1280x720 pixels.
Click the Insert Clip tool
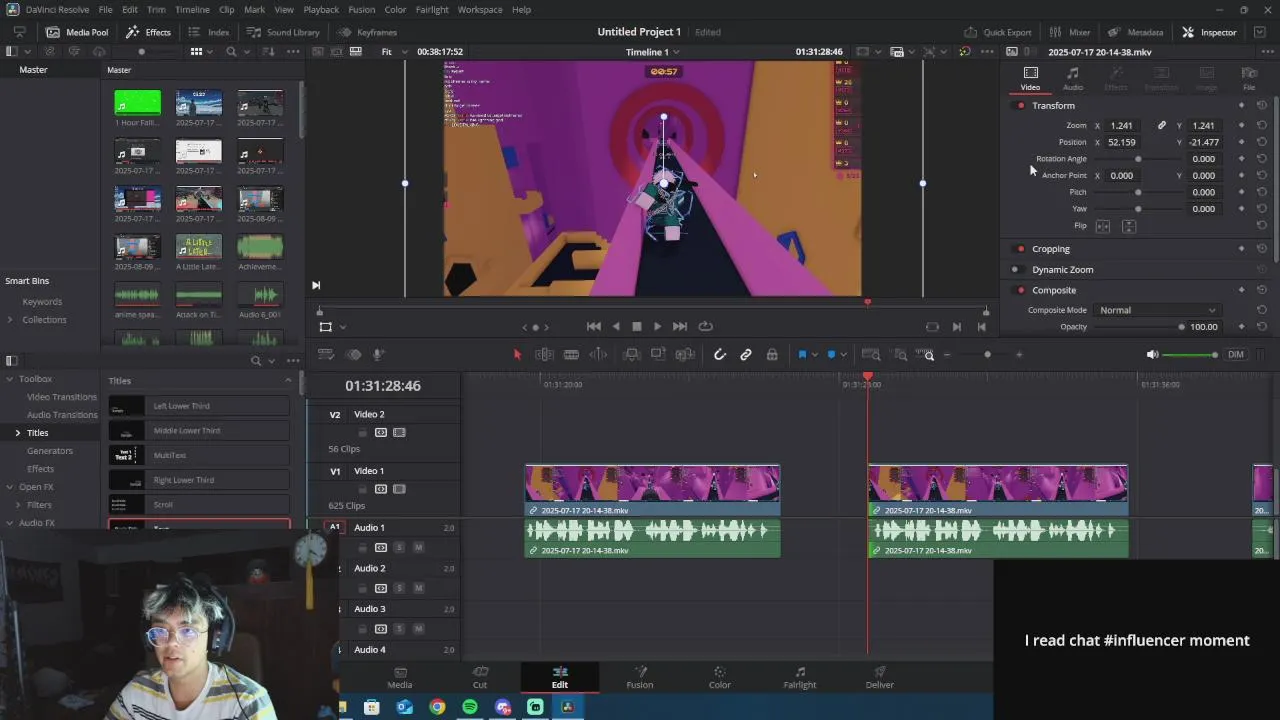[632, 355]
